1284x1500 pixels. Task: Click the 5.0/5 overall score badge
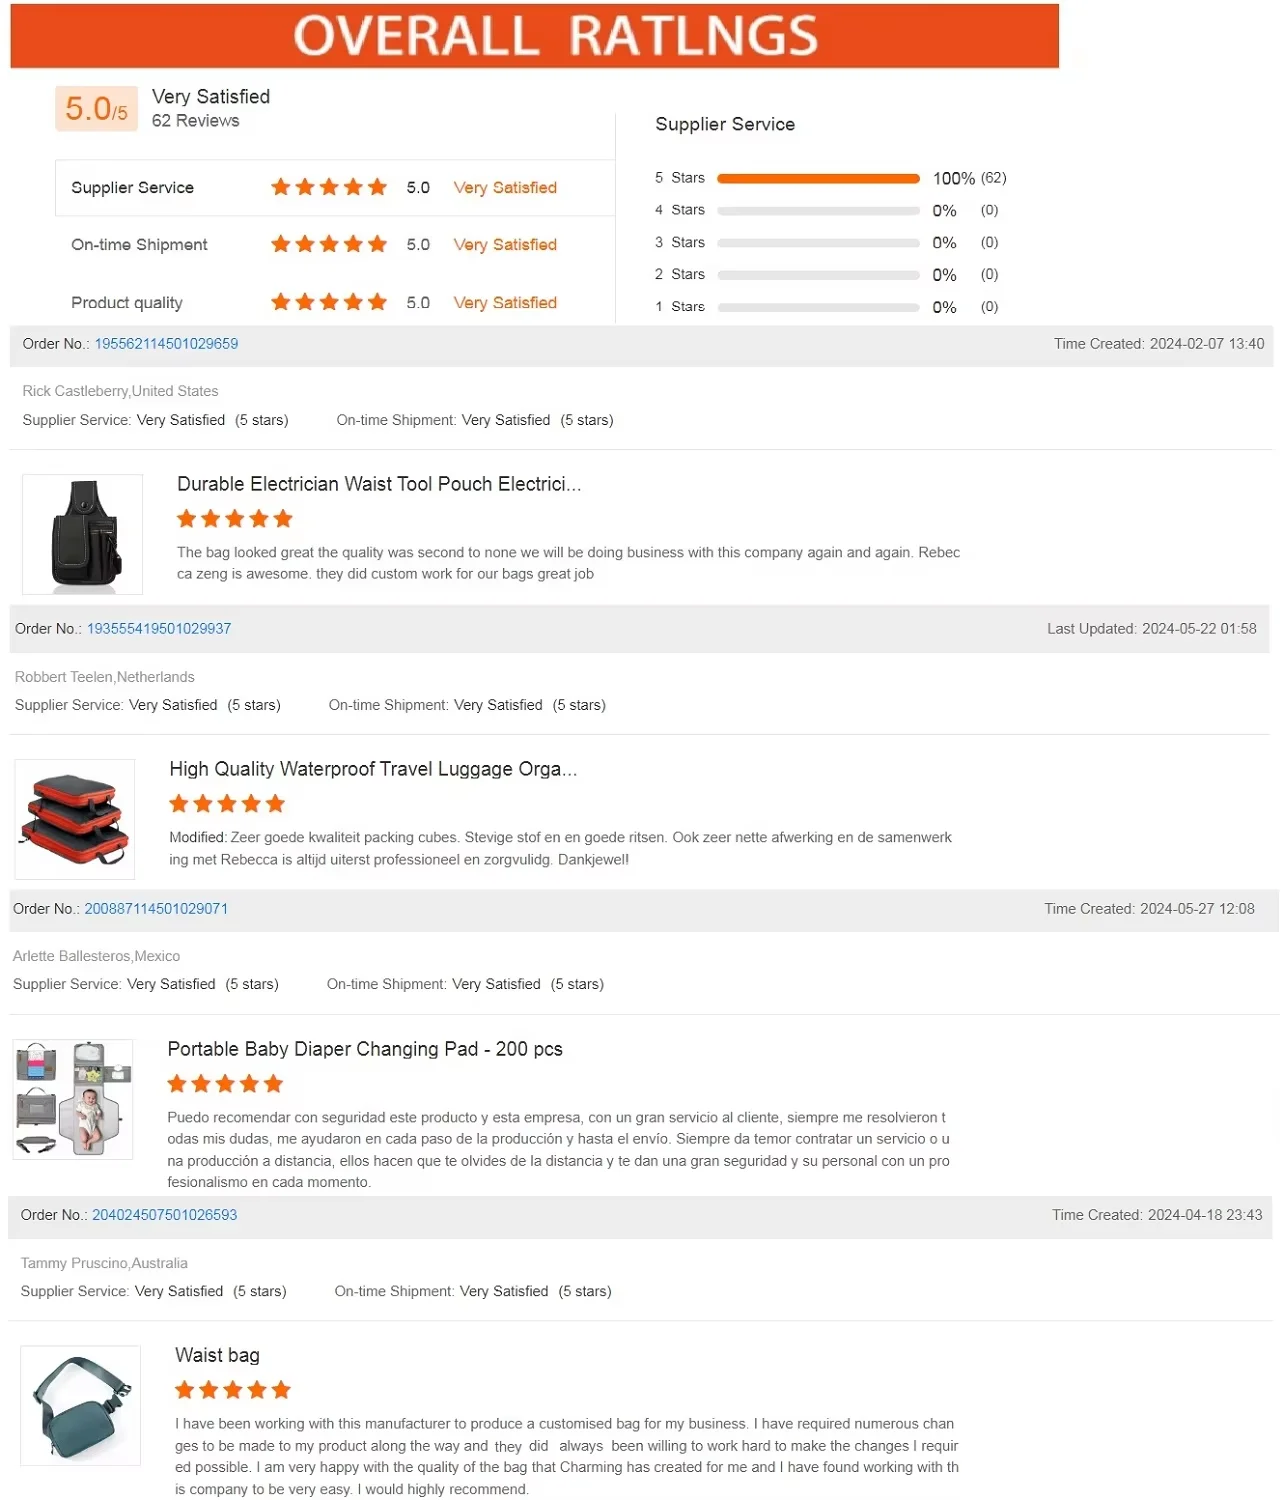coord(96,108)
